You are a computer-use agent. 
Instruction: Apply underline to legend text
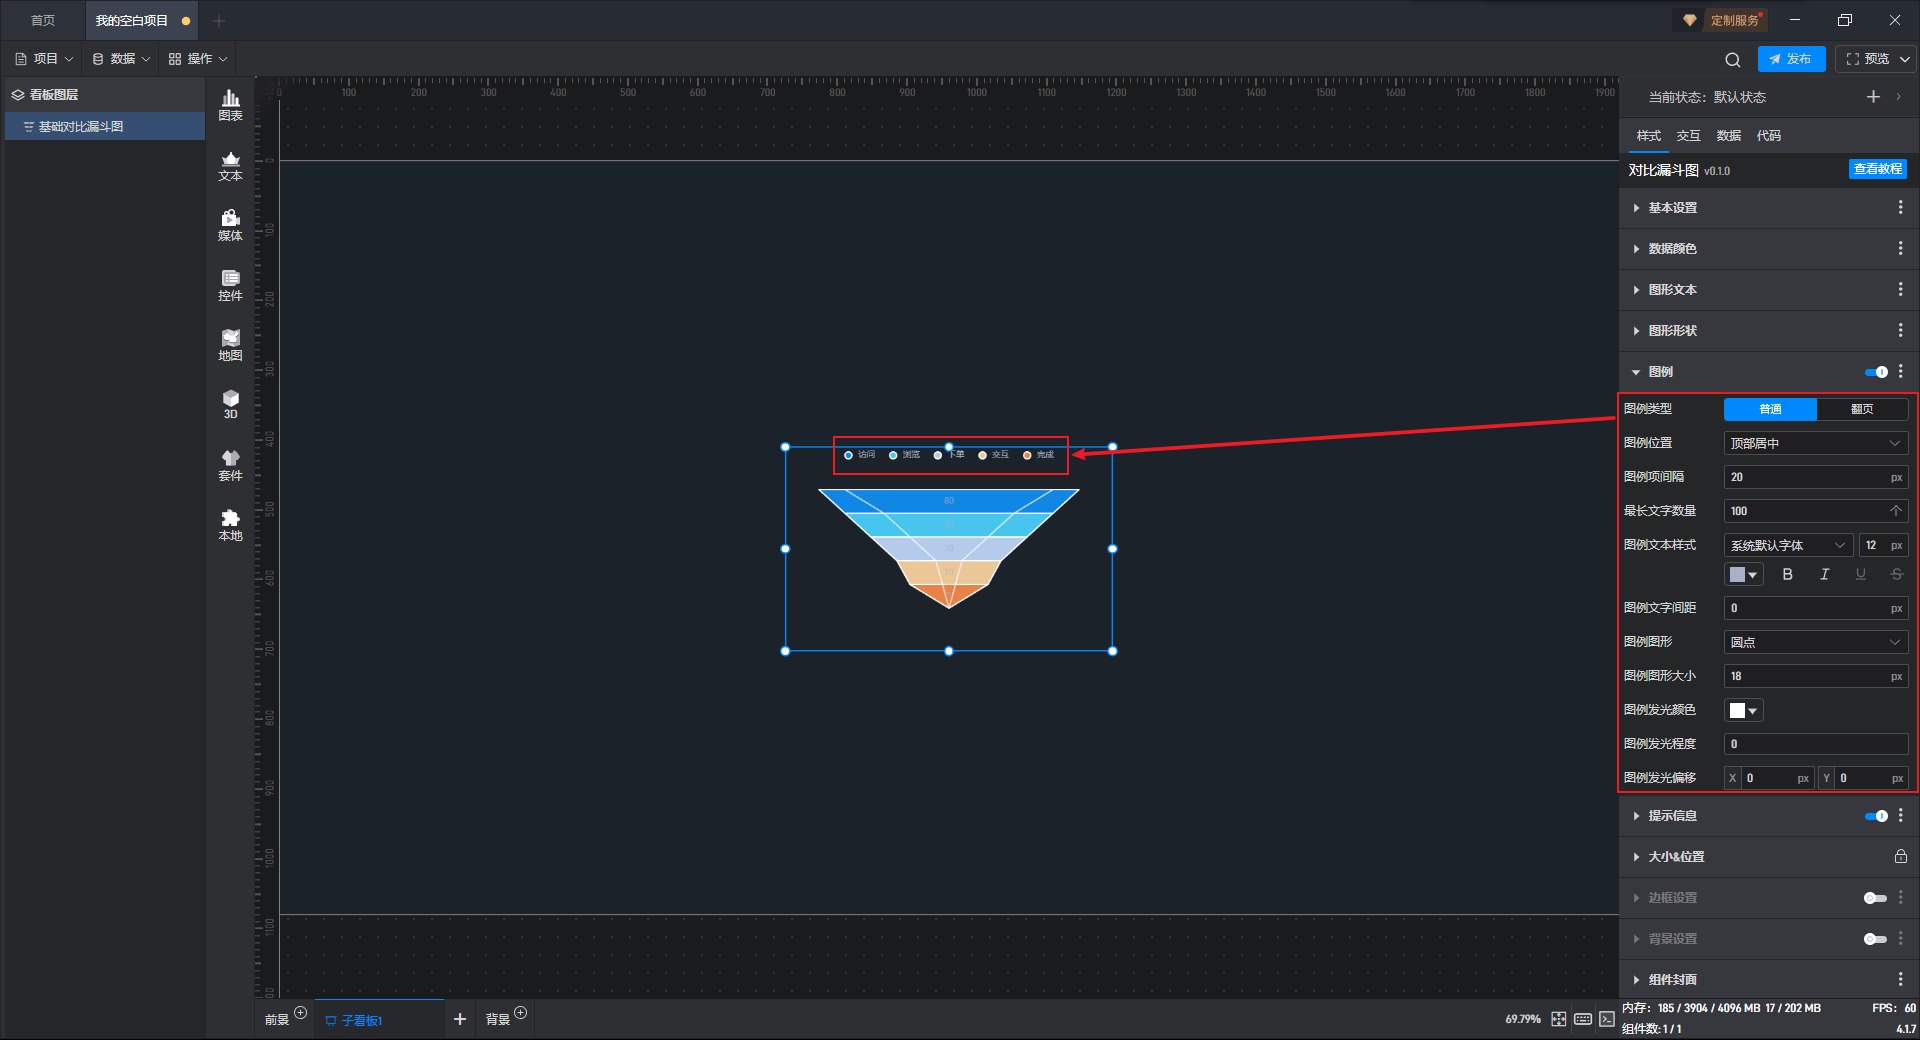point(1860,574)
